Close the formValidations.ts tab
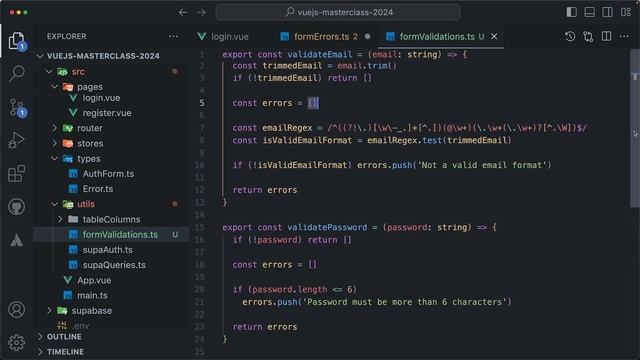The image size is (640, 360). pyautogui.click(x=494, y=36)
